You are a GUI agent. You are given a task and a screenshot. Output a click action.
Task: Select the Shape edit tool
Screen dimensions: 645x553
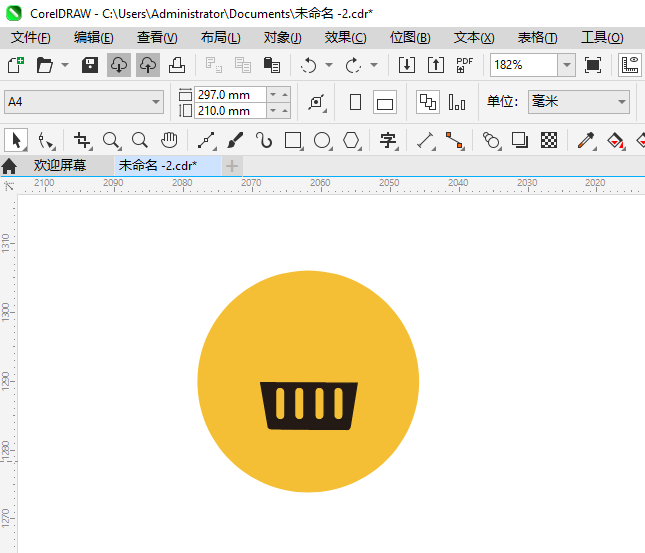(46, 141)
